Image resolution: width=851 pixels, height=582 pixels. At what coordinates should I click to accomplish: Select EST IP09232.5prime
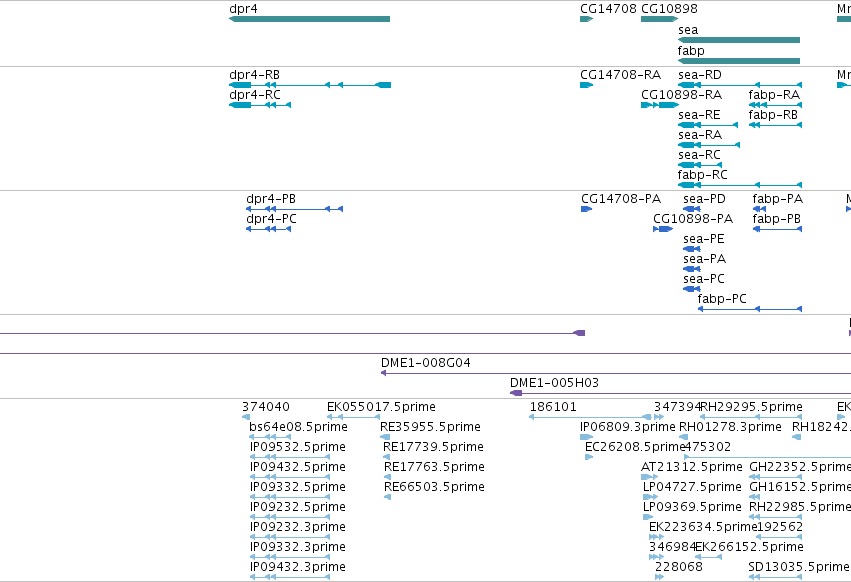tap(290, 517)
